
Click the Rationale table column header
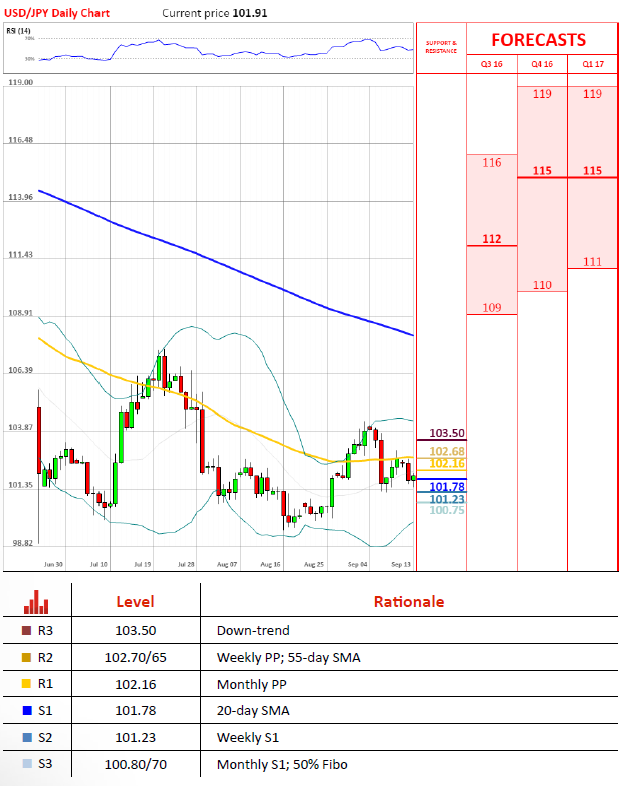coord(409,602)
